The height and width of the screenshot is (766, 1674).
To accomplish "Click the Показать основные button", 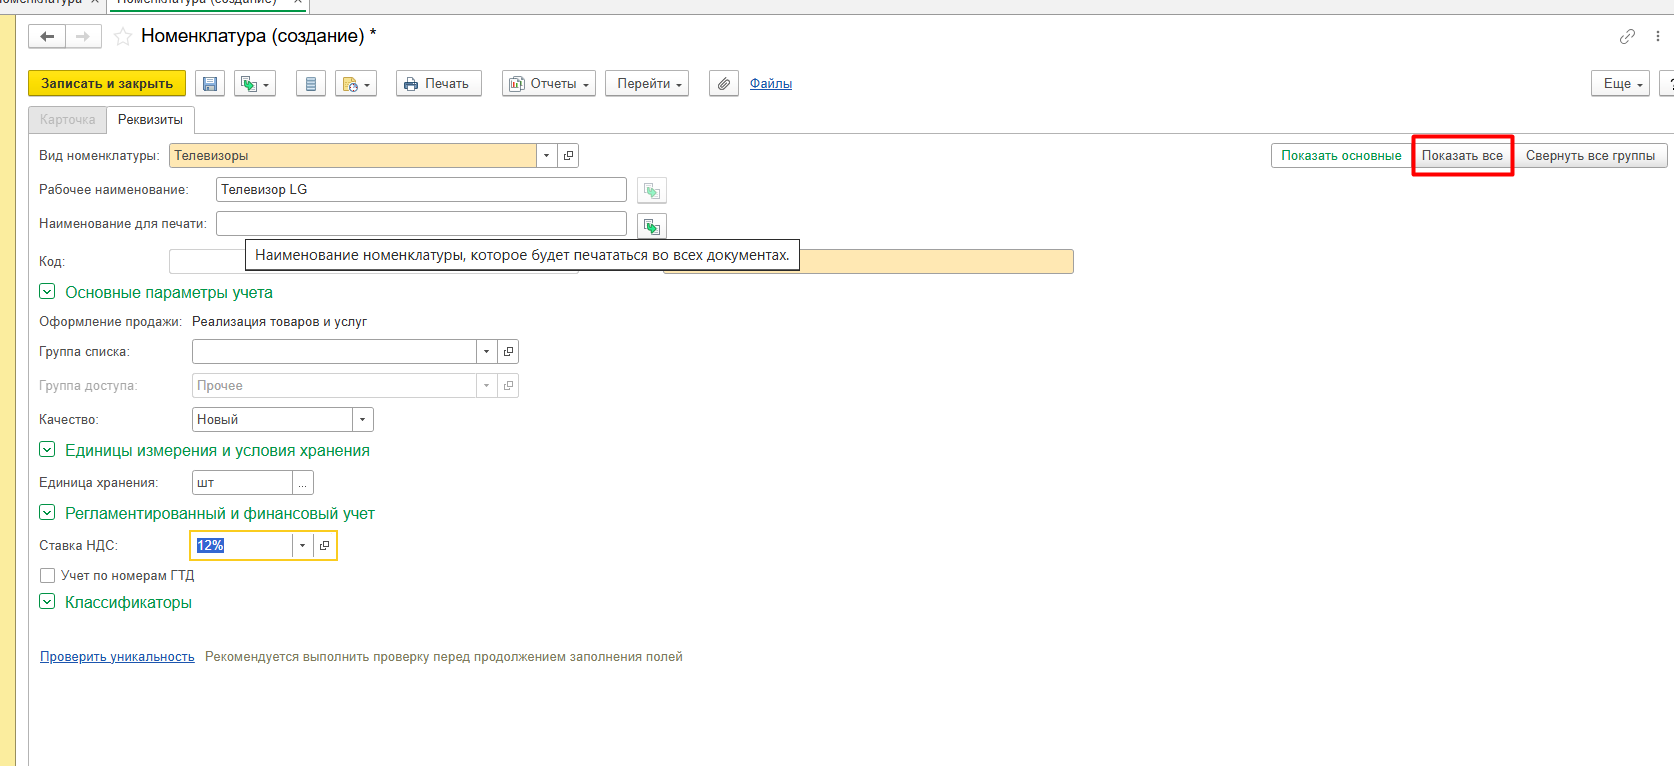I will click(x=1341, y=156).
